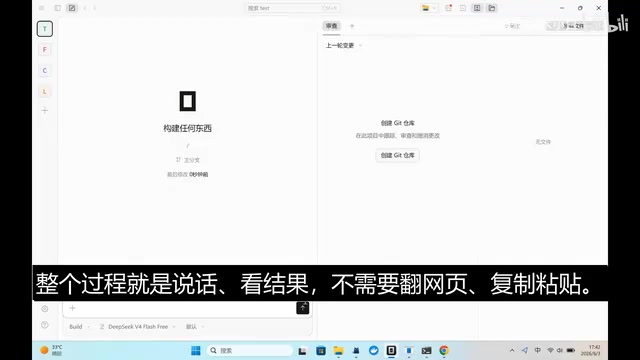Add a new project with the plus icon
The width and height of the screenshot is (640, 360).
(44, 111)
